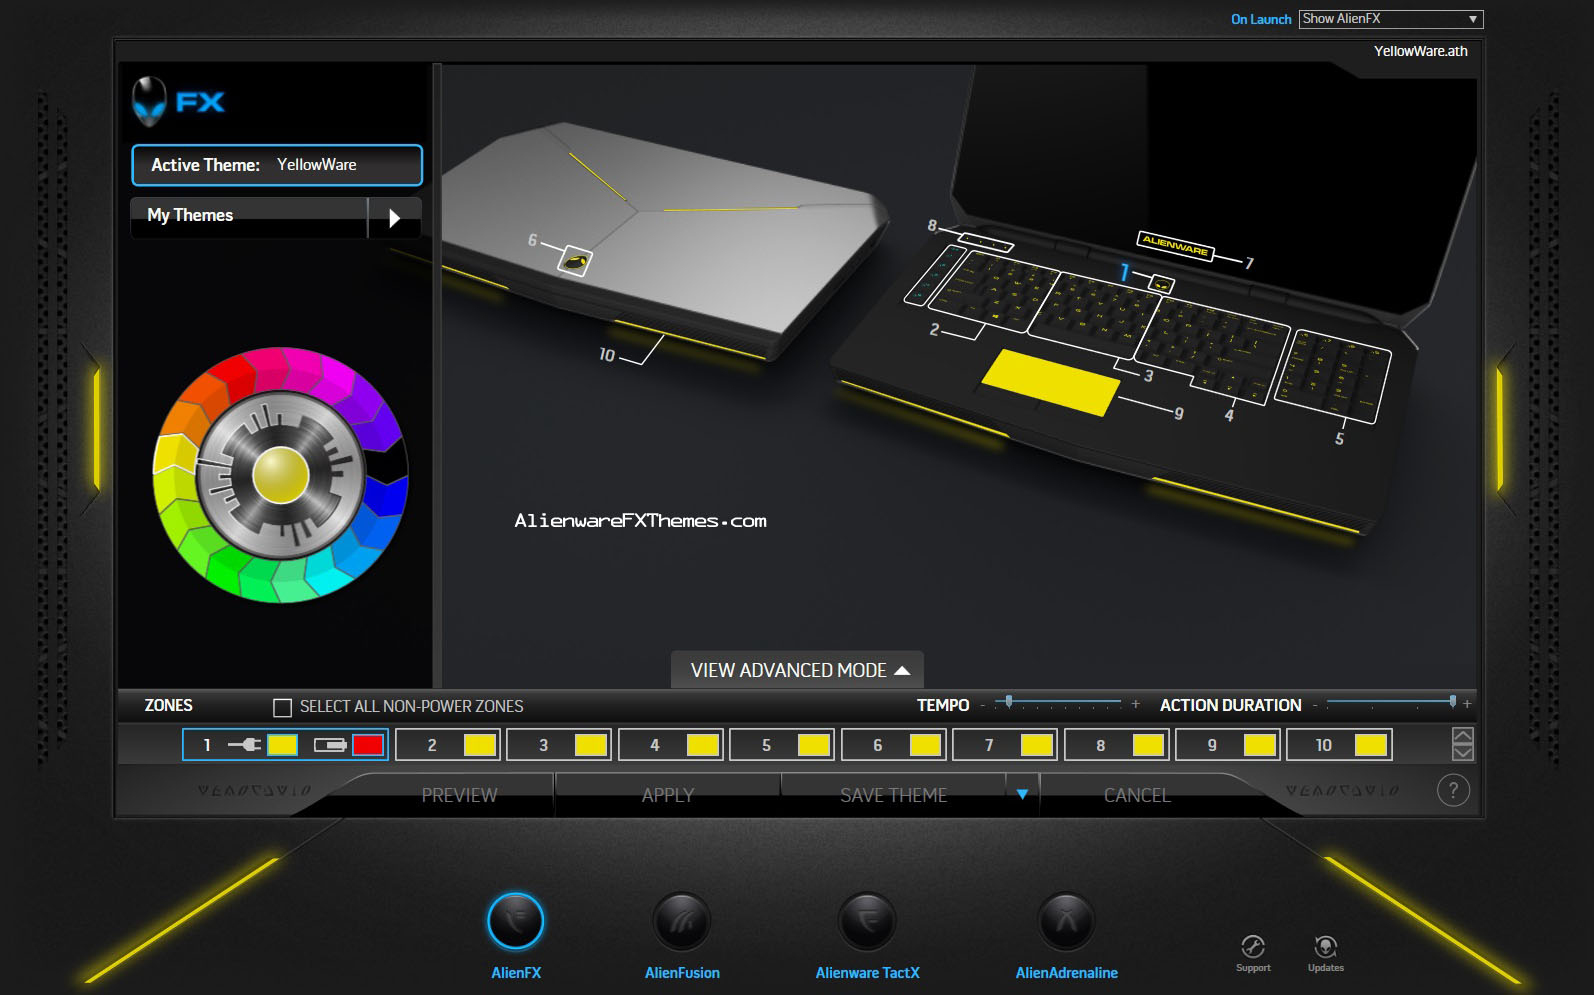Select the zone 8 status lights marker
The height and width of the screenshot is (995, 1594).
point(986,242)
